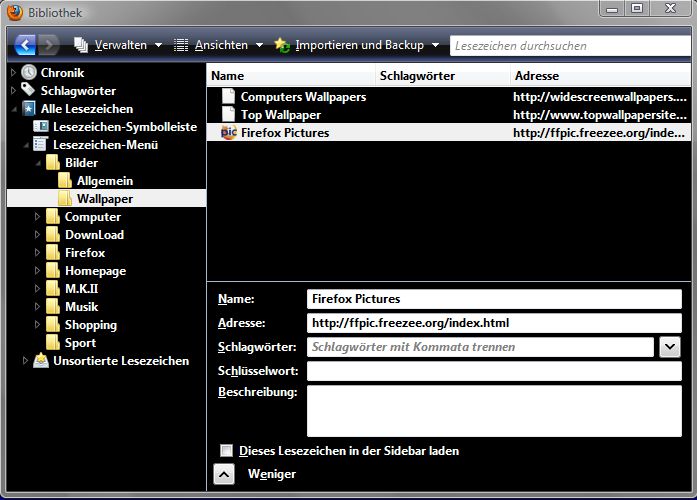Click the Firefox Pictures bookmark favicon
This screenshot has height=500, width=697.
229,133
